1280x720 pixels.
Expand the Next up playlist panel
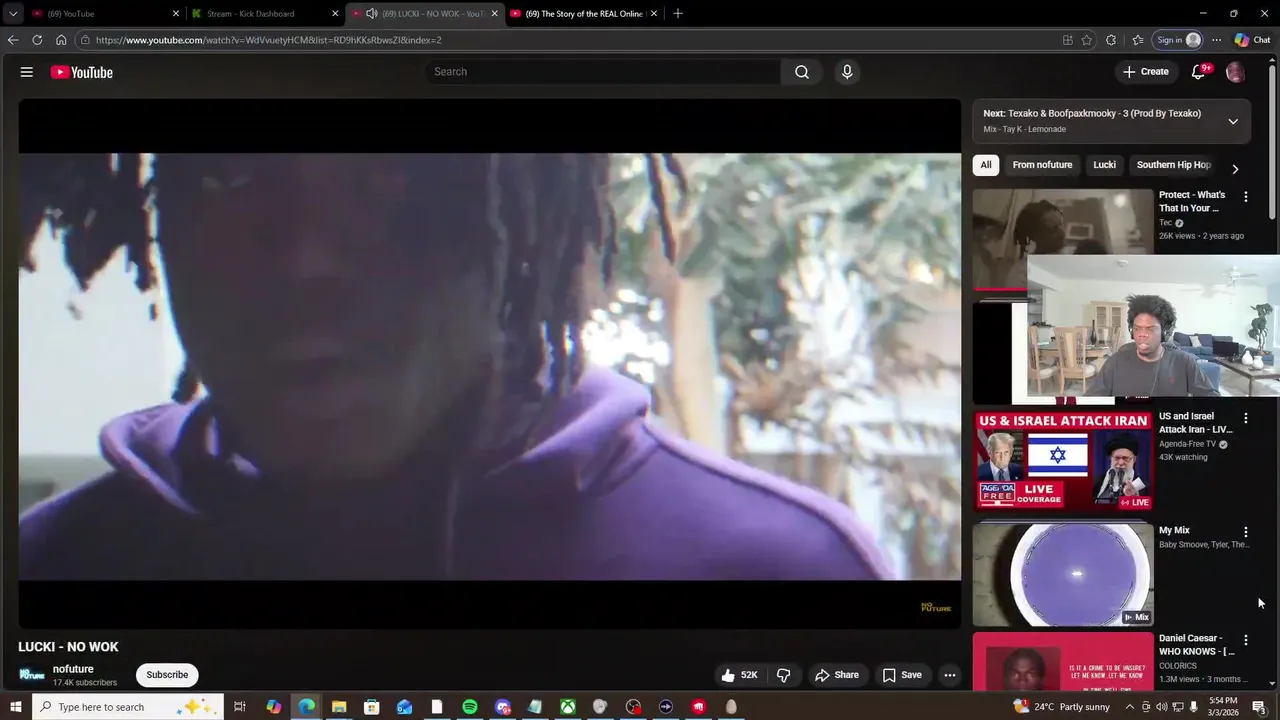click(1233, 121)
